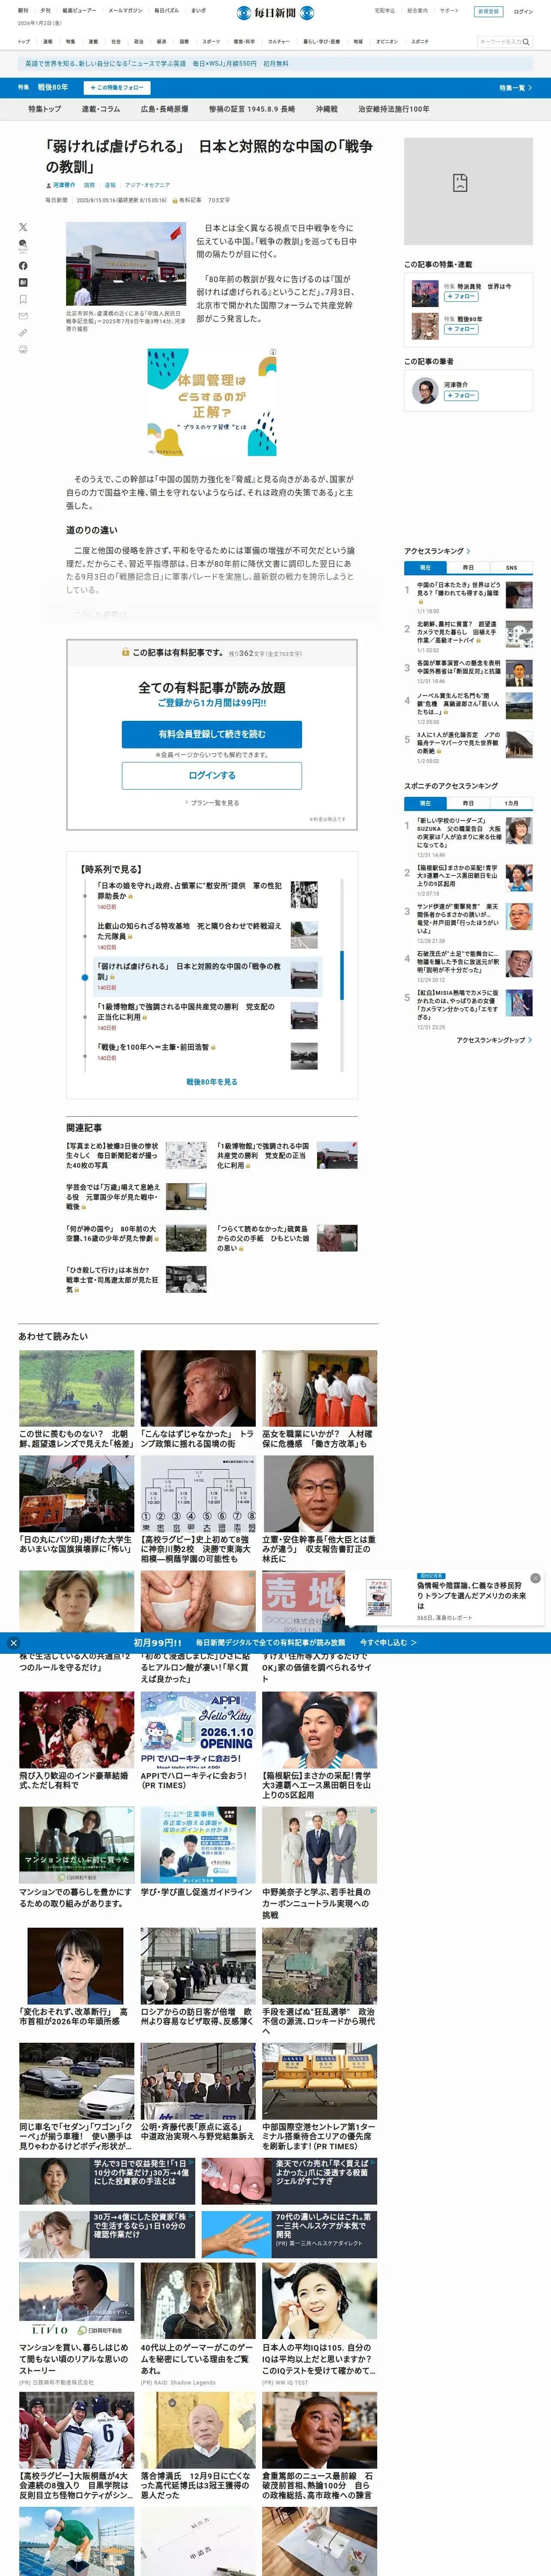The image size is (551, 2576).
Task: Open 戦後80年を見る link below timeline
Action: point(212,1082)
